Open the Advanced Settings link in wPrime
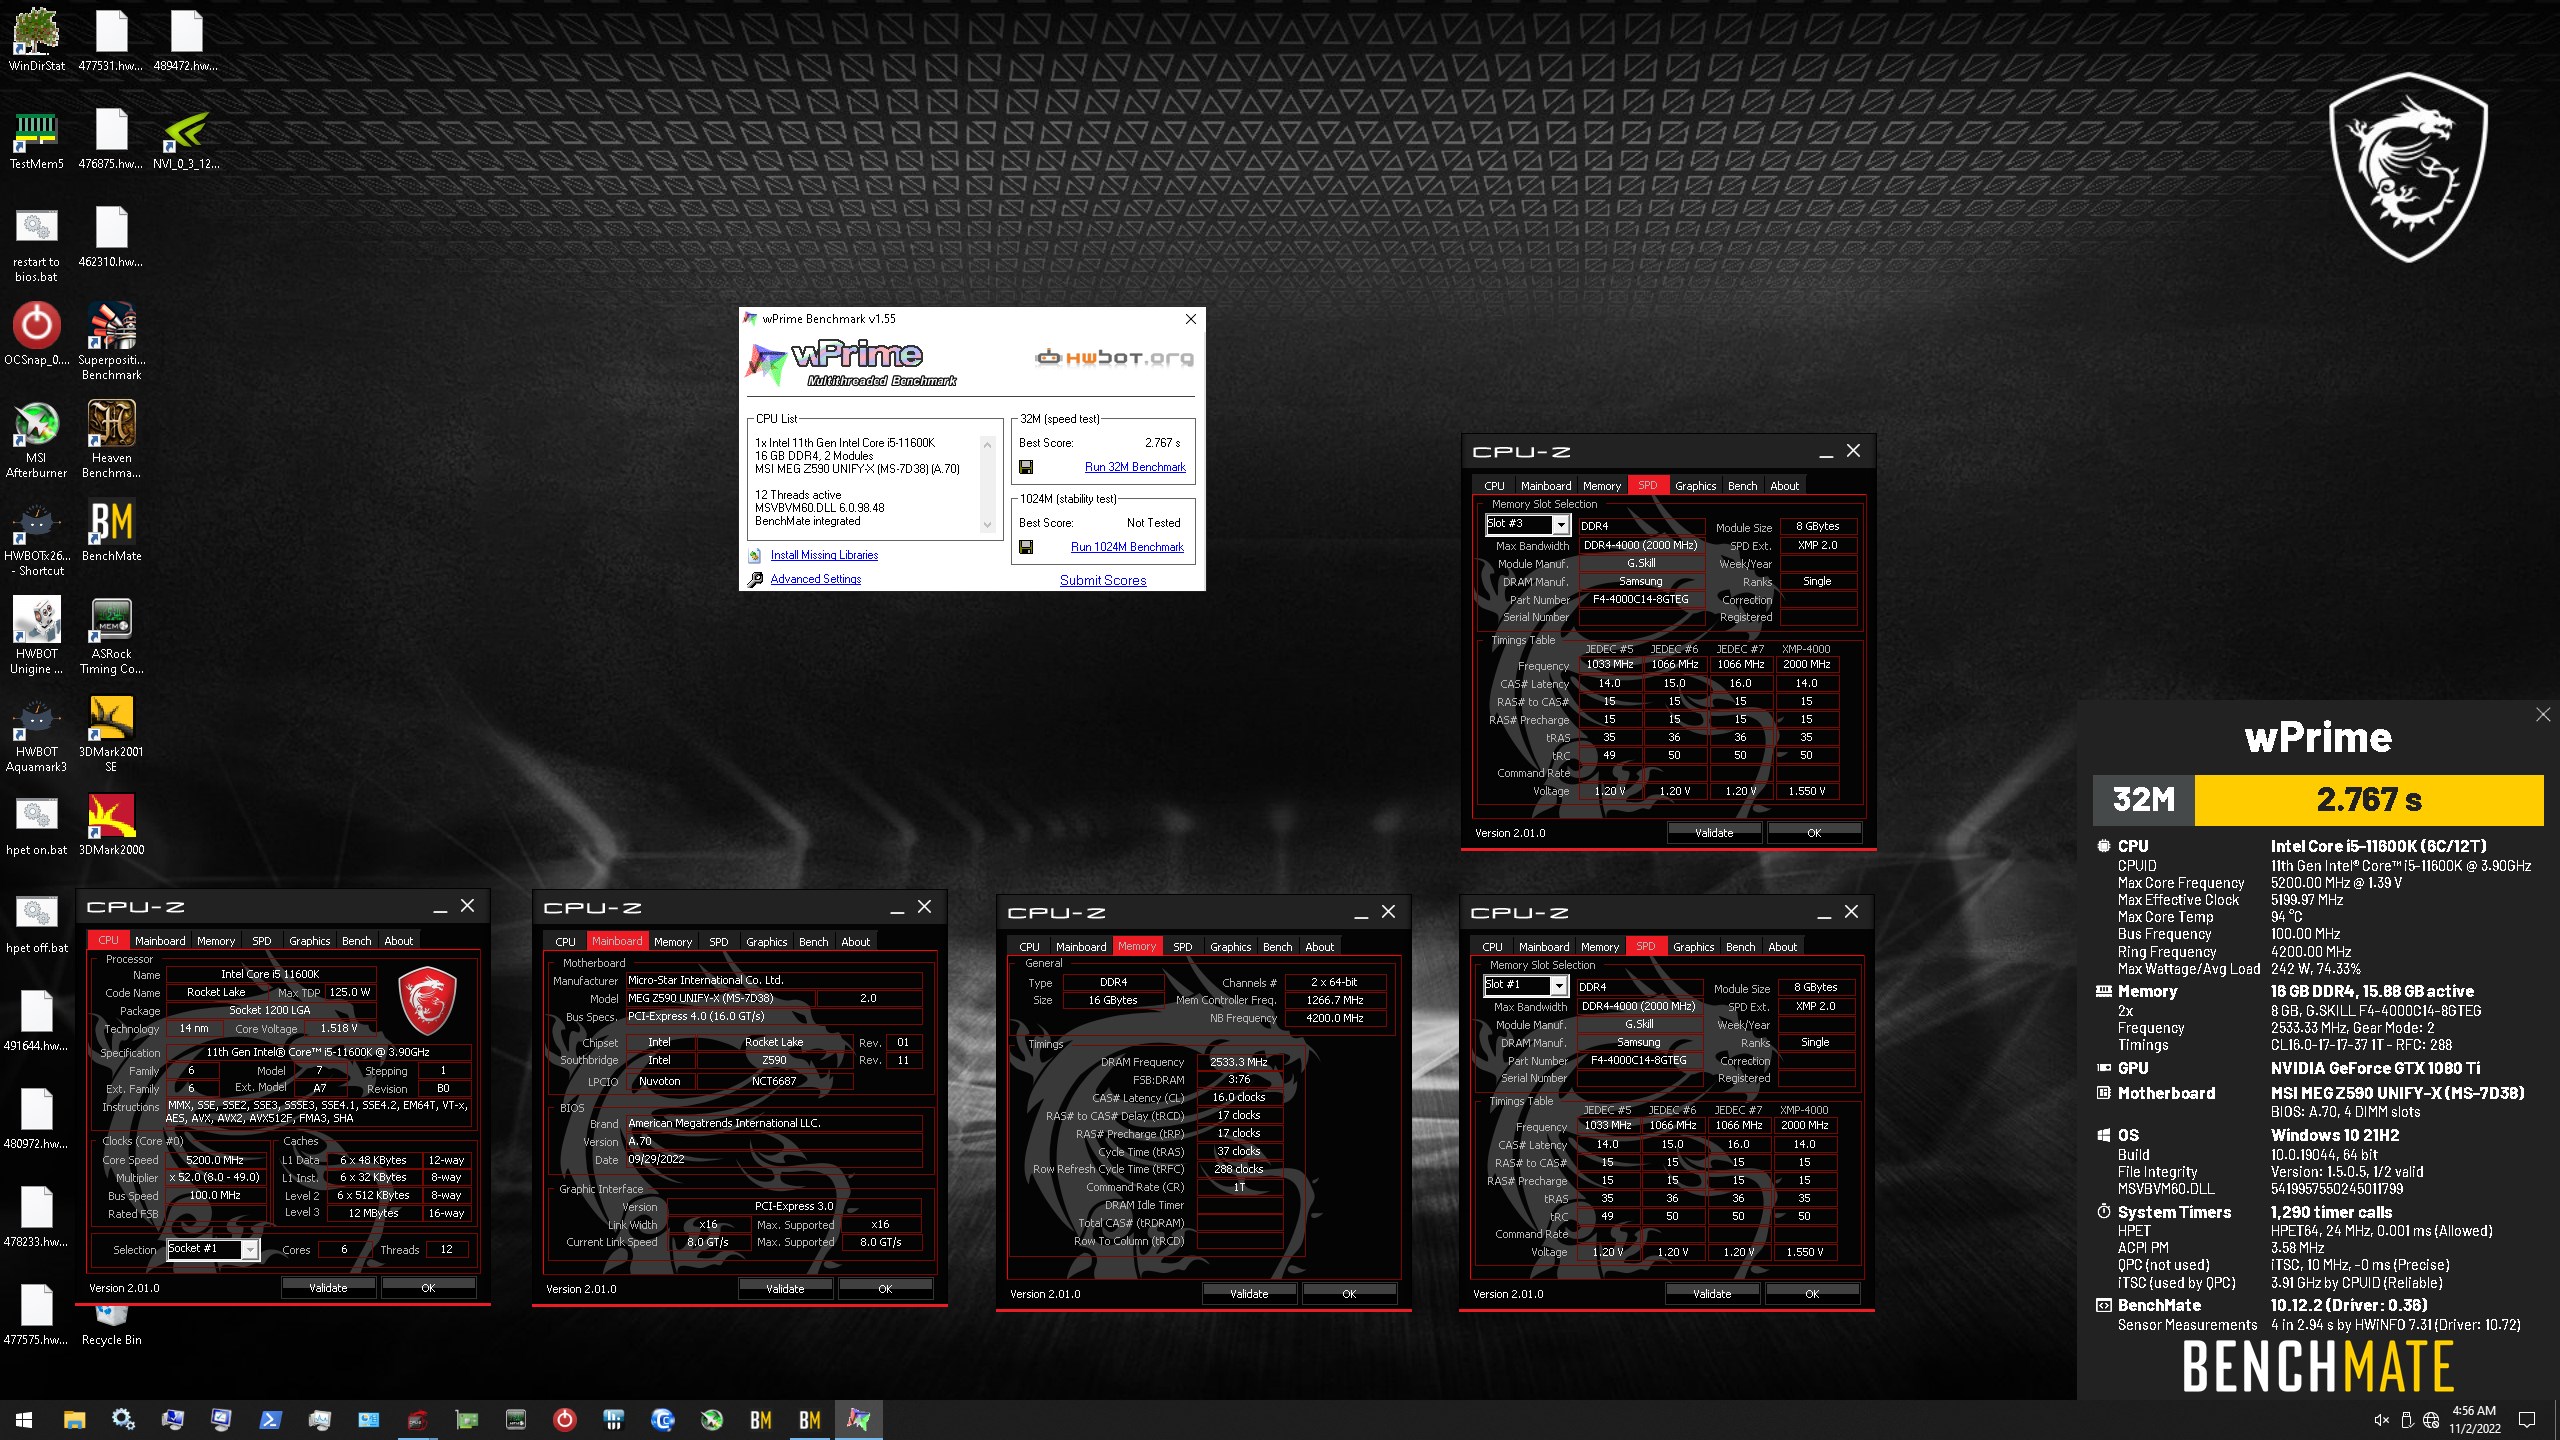Viewport: 2560px width, 1440px height. (815, 579)
